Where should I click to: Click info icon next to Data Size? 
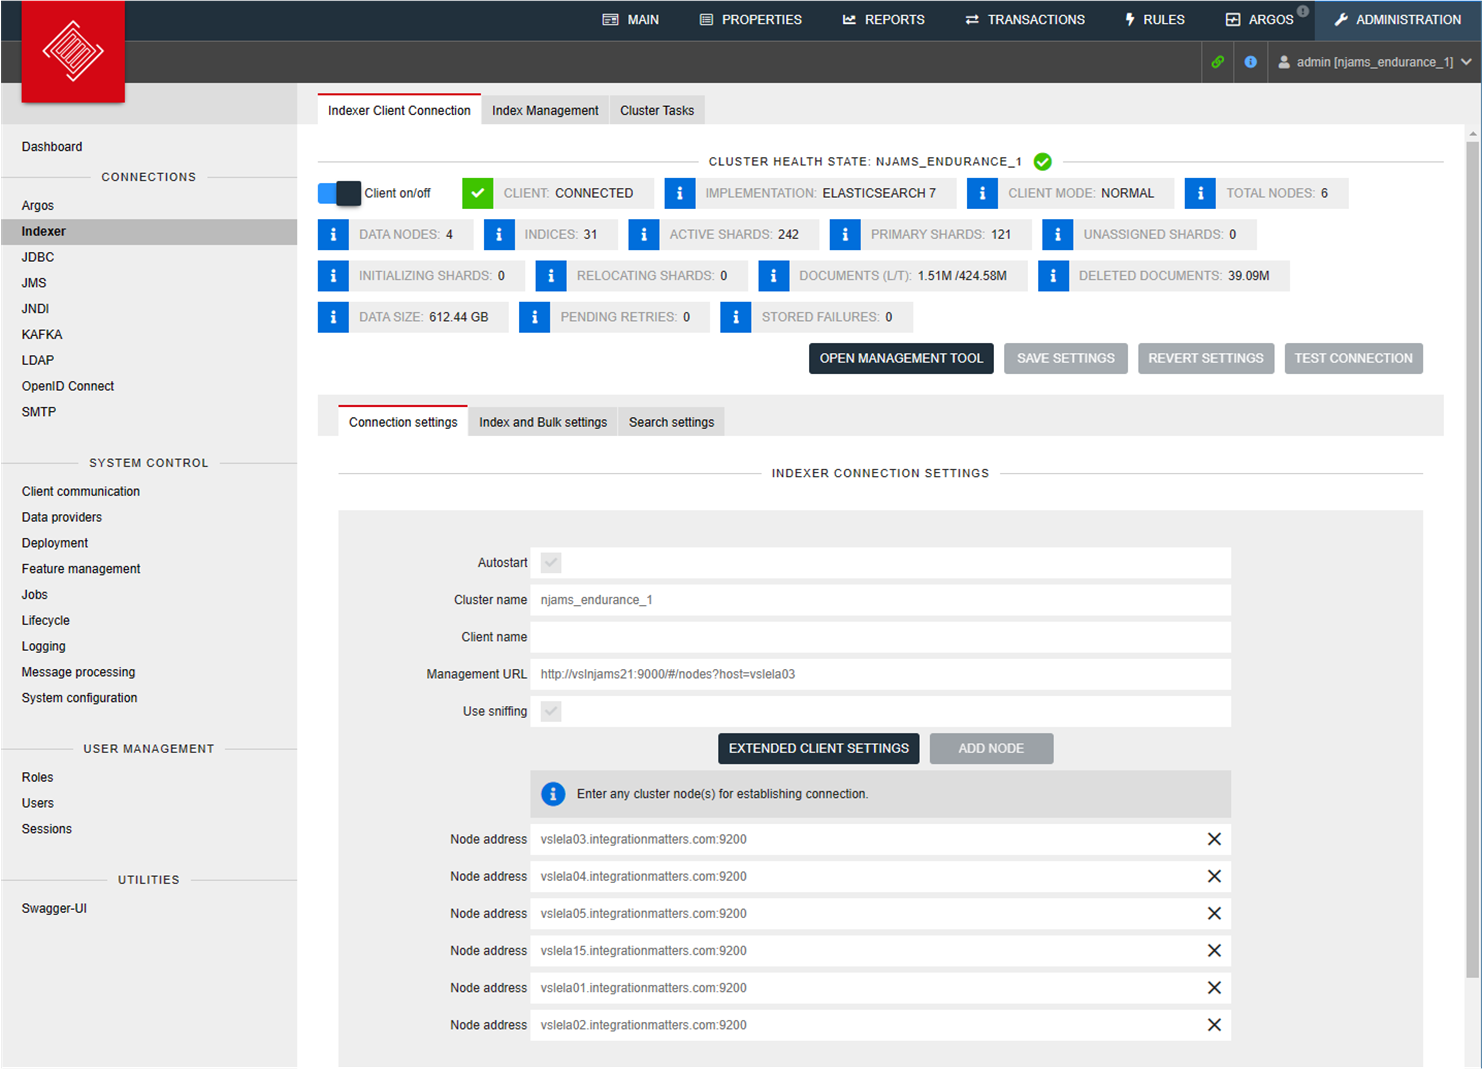333,317
